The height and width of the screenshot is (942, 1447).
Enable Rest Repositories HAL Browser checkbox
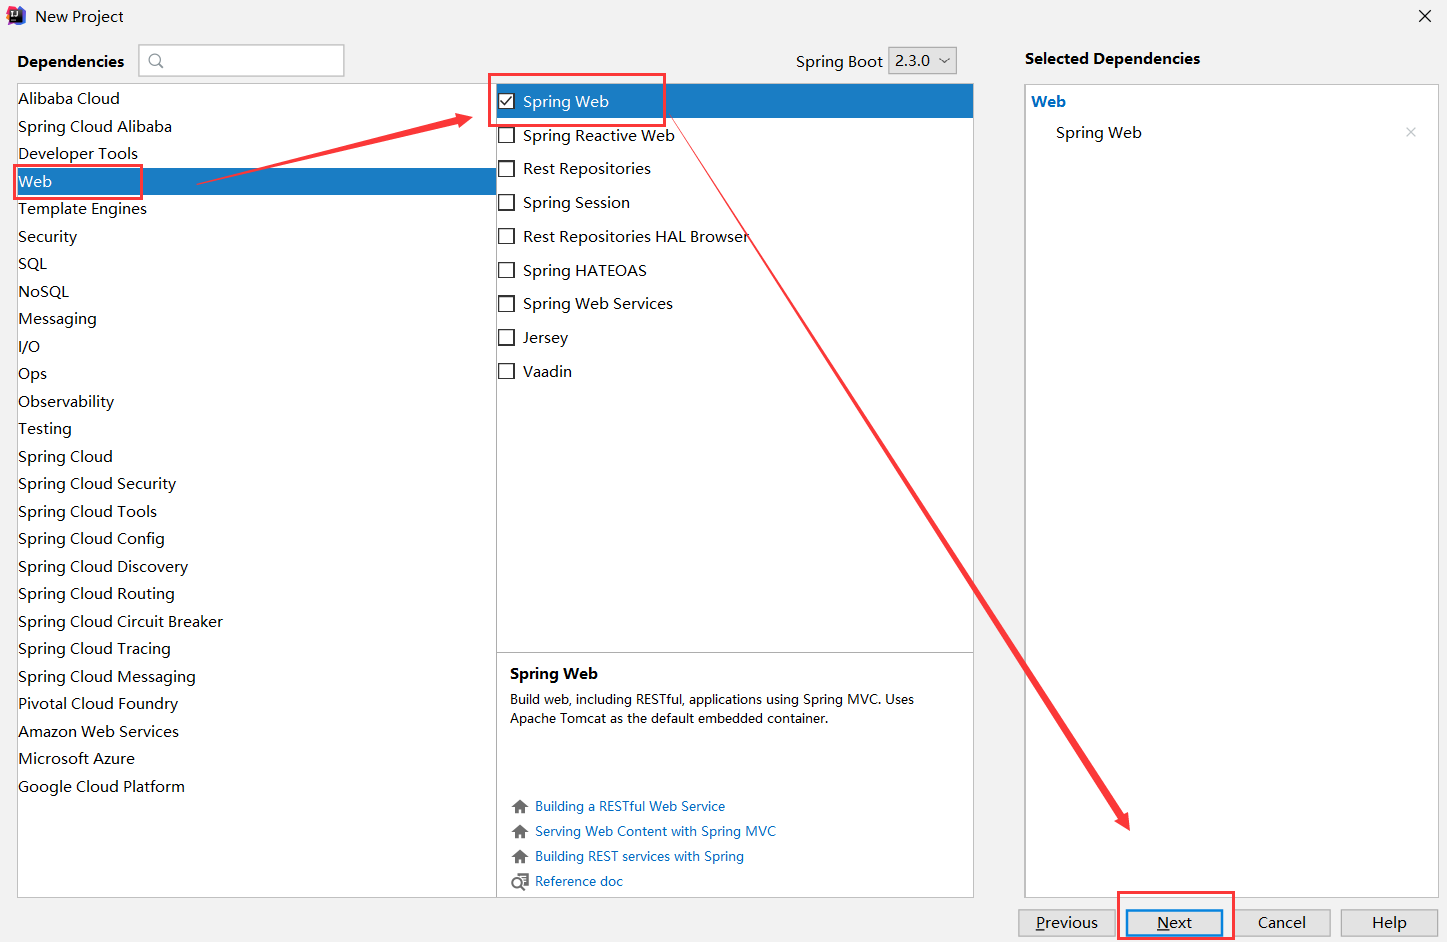[x=507, y=236]
